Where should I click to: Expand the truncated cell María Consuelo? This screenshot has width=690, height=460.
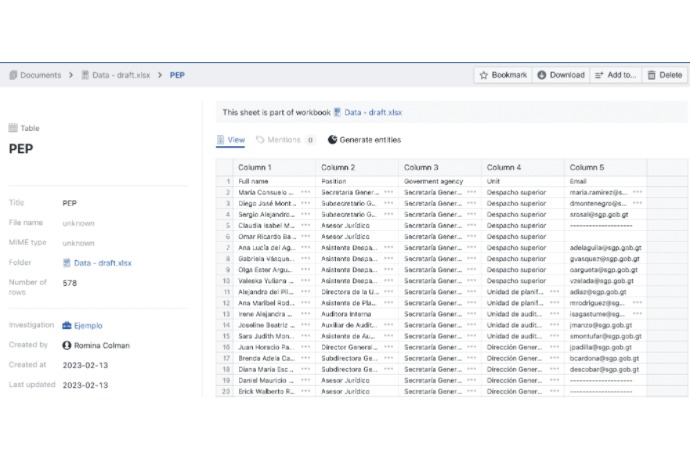(305, 192)
